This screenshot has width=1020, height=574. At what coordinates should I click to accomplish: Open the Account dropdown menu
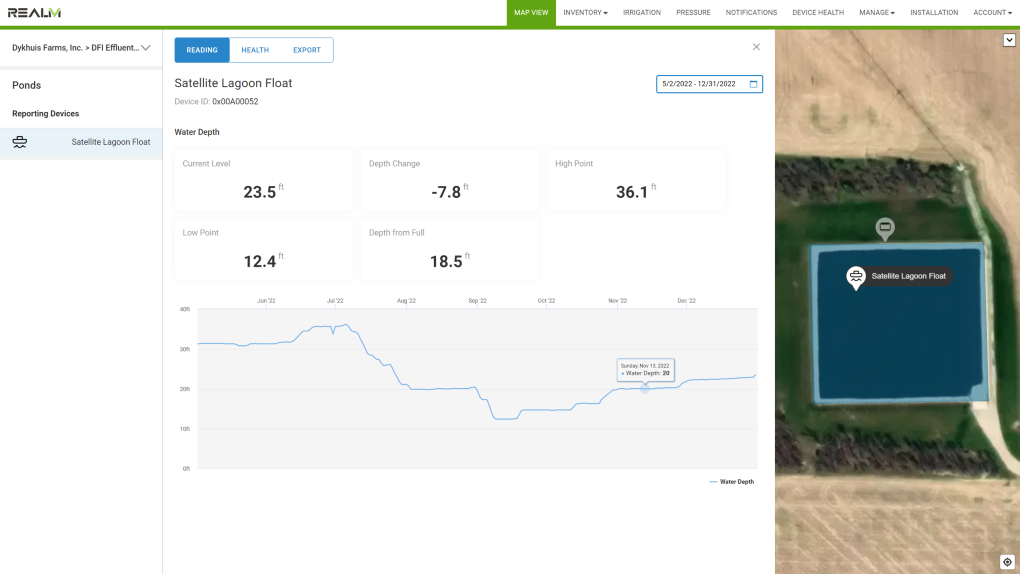[992, 13]
